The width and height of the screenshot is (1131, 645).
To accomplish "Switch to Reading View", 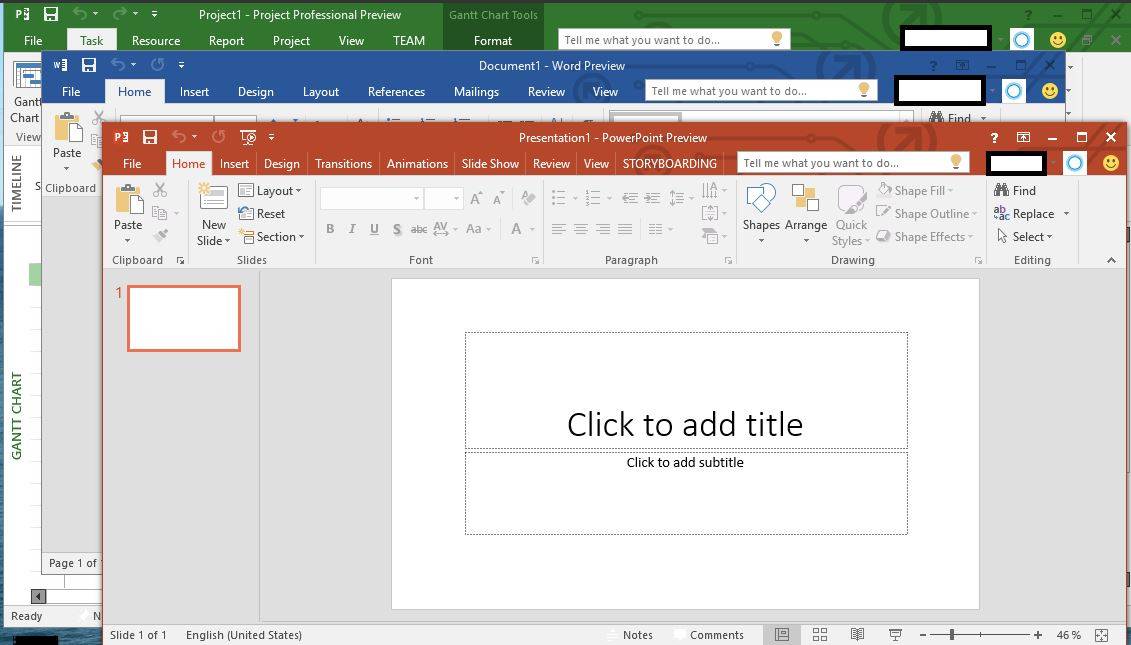I will pyautogui.click(x=857, y=635).
